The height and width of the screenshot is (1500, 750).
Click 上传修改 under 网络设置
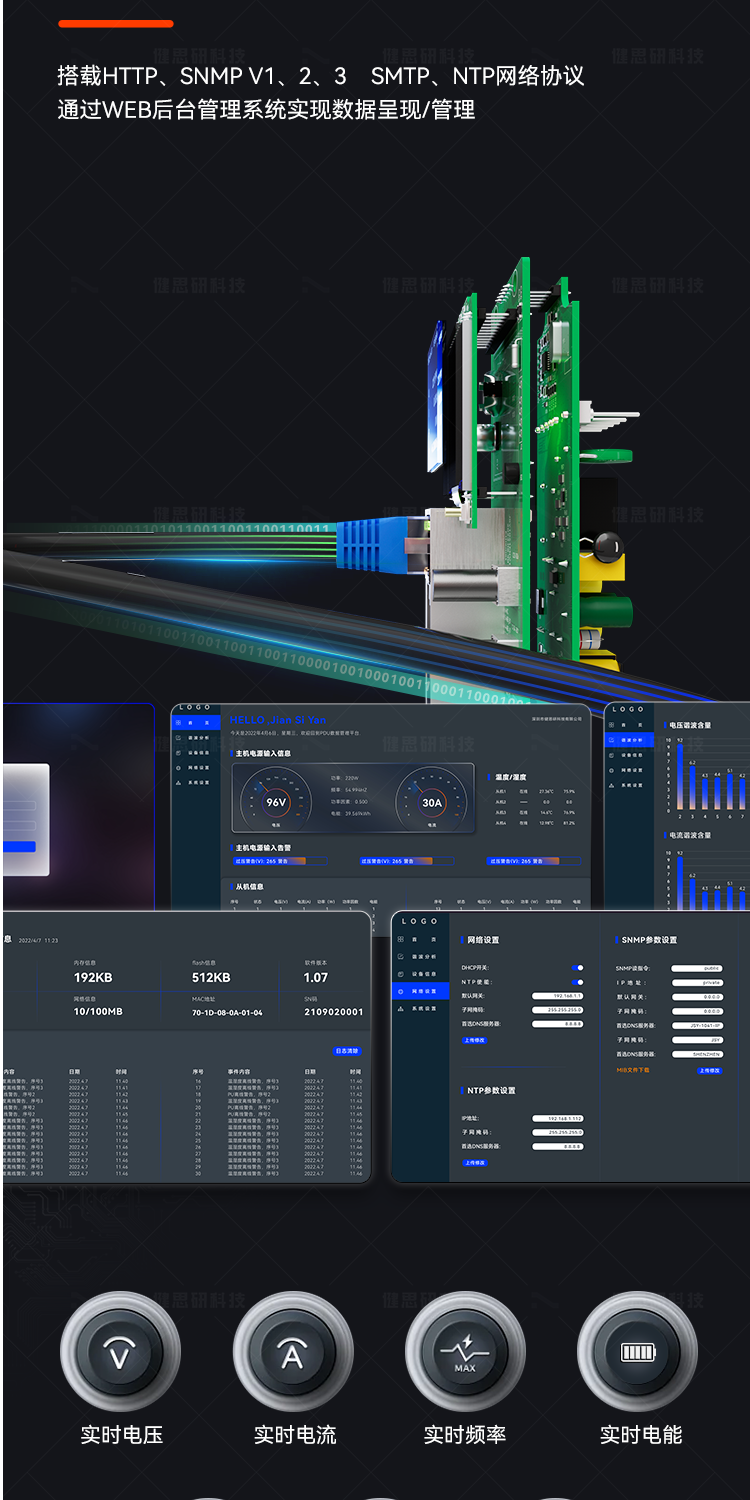[x=475, y=1040]
